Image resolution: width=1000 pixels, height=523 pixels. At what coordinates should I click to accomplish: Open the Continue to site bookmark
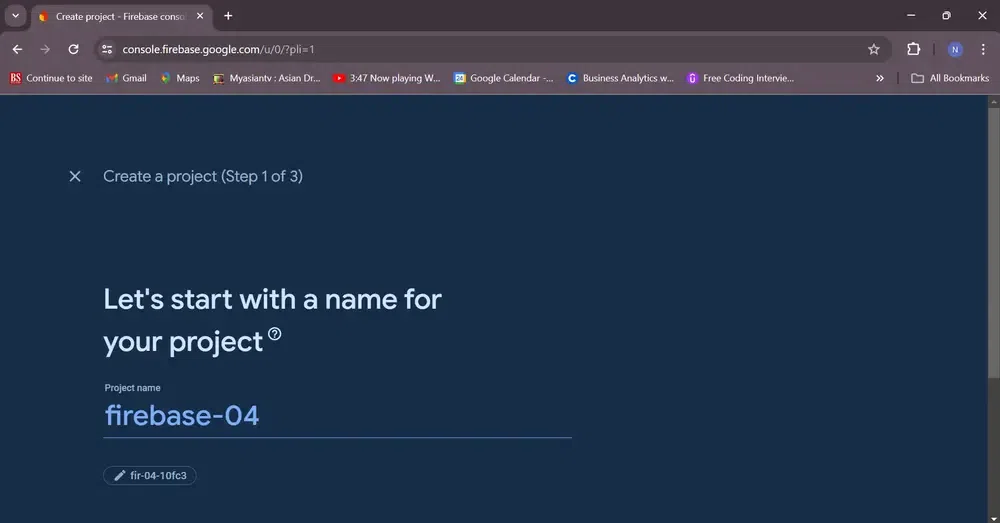(51, 78)
